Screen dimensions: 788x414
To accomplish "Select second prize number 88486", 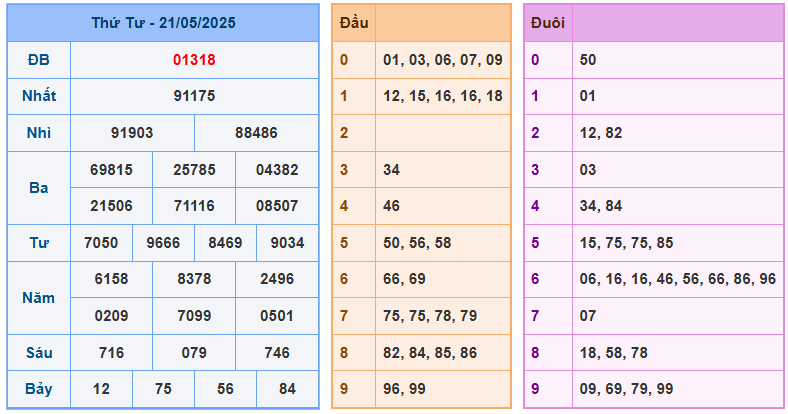I will [x=256, y=133].
